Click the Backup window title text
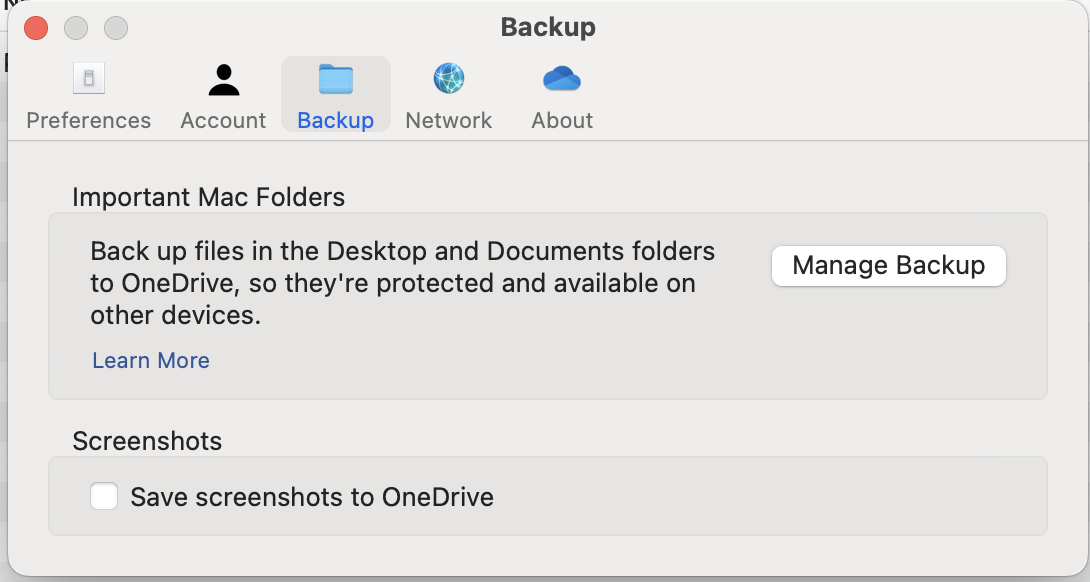1090x582 pixels. tap(548, 27)
